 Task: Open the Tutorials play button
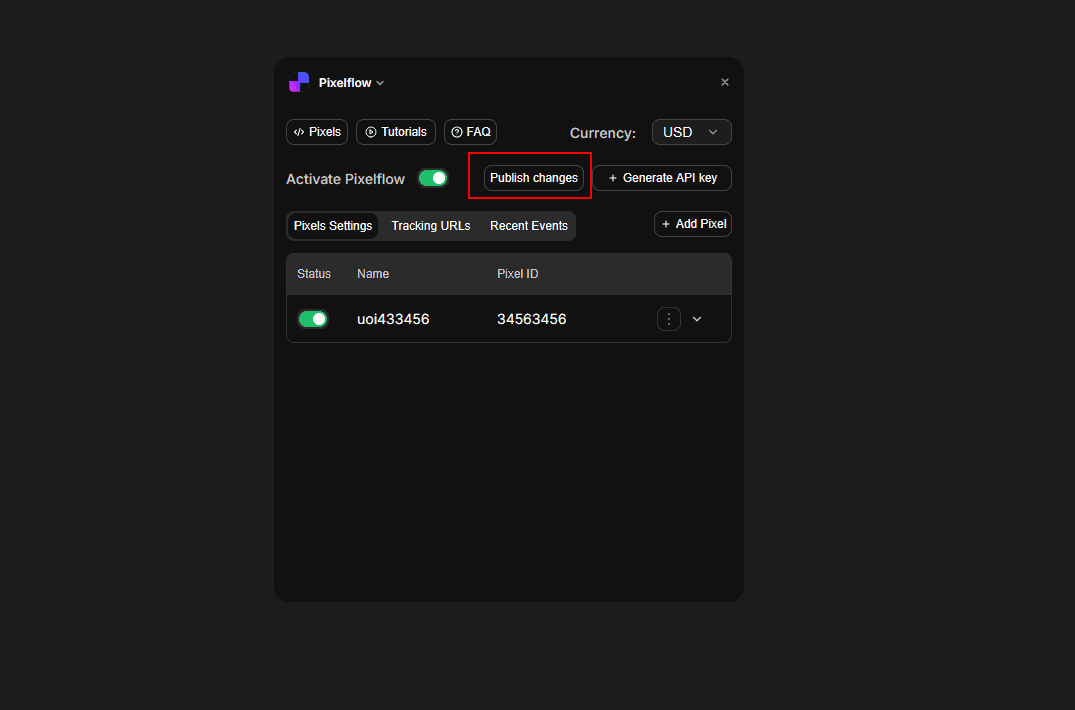pyautogui.click(x=396, y=132)
